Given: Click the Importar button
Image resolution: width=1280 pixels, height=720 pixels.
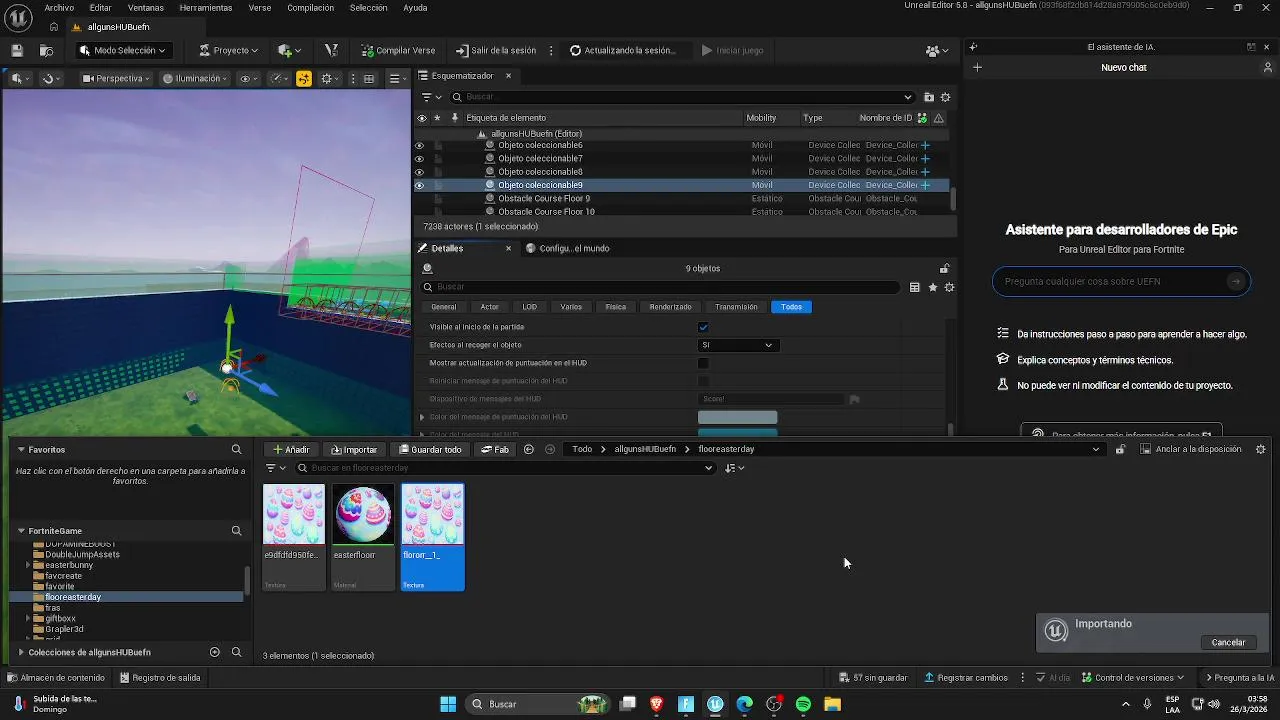Looking at the screenshot, I should coord(354,450).
